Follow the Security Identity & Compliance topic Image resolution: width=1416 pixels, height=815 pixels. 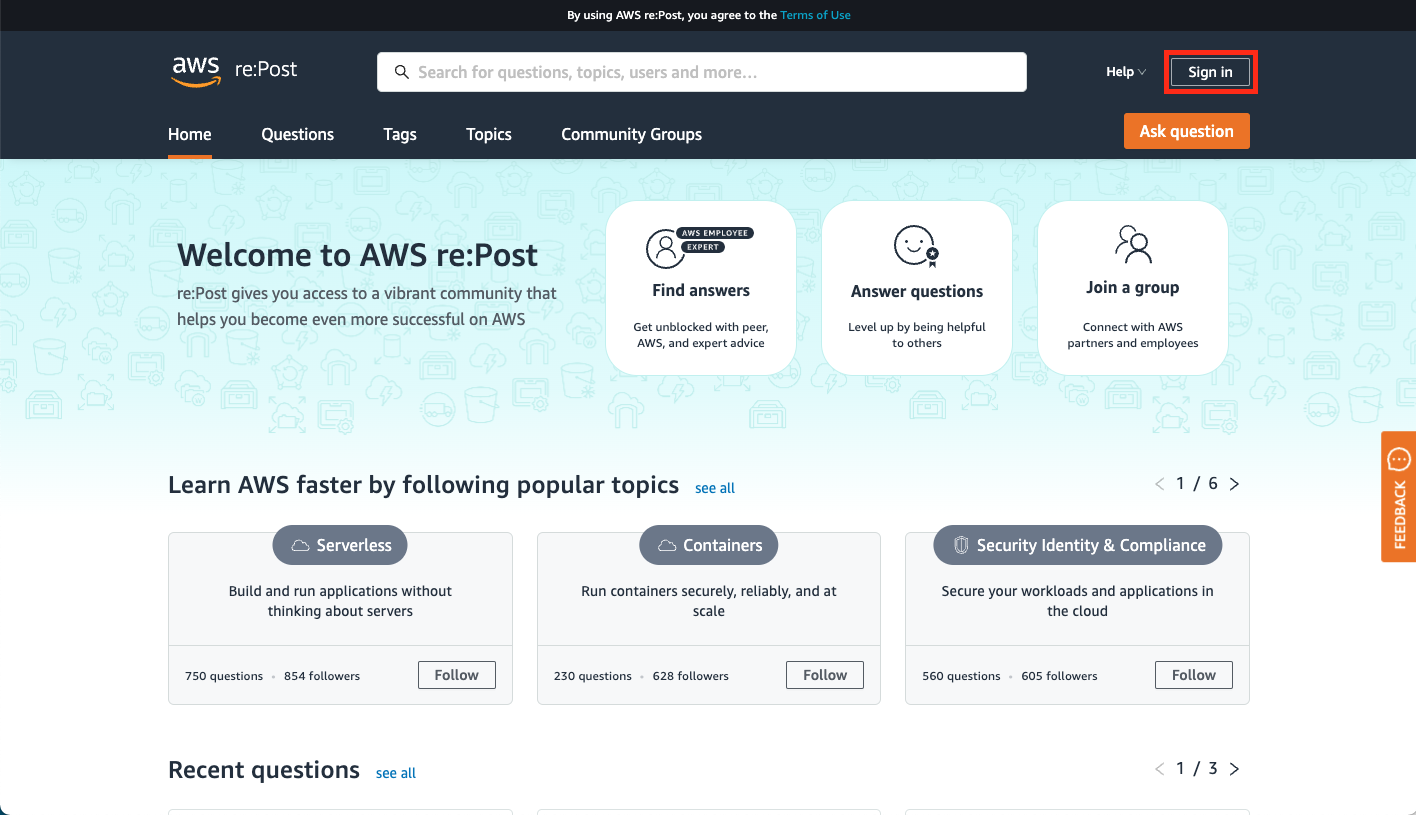point(1194,675)
